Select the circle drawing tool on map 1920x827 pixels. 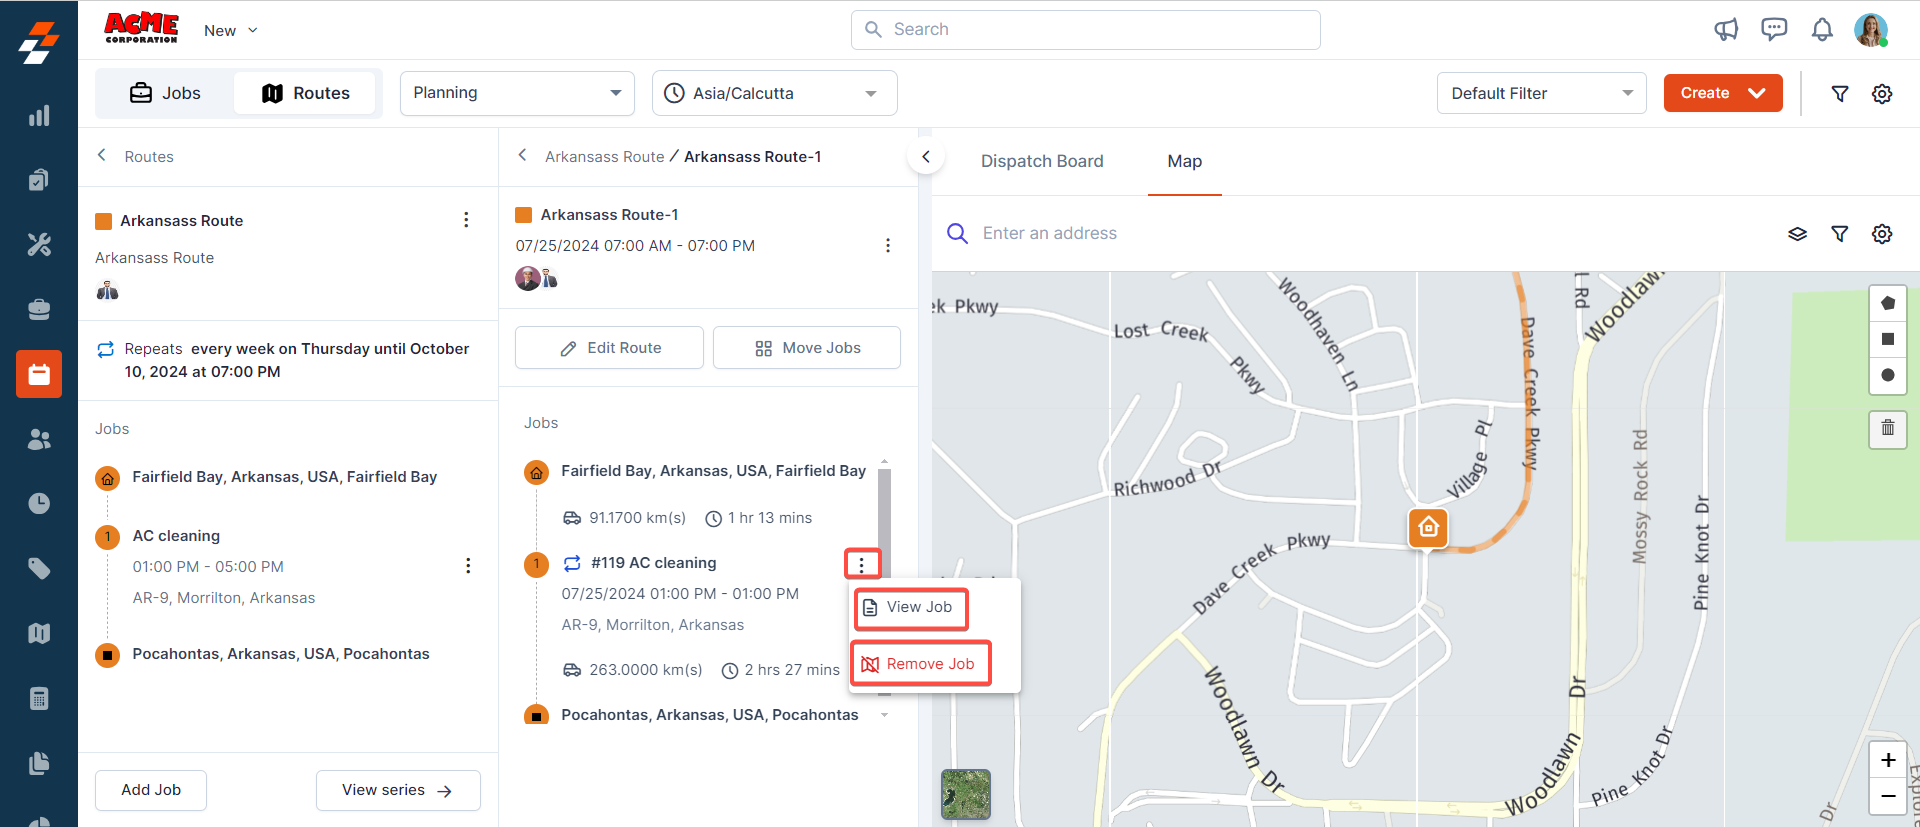coord(1888,375)
